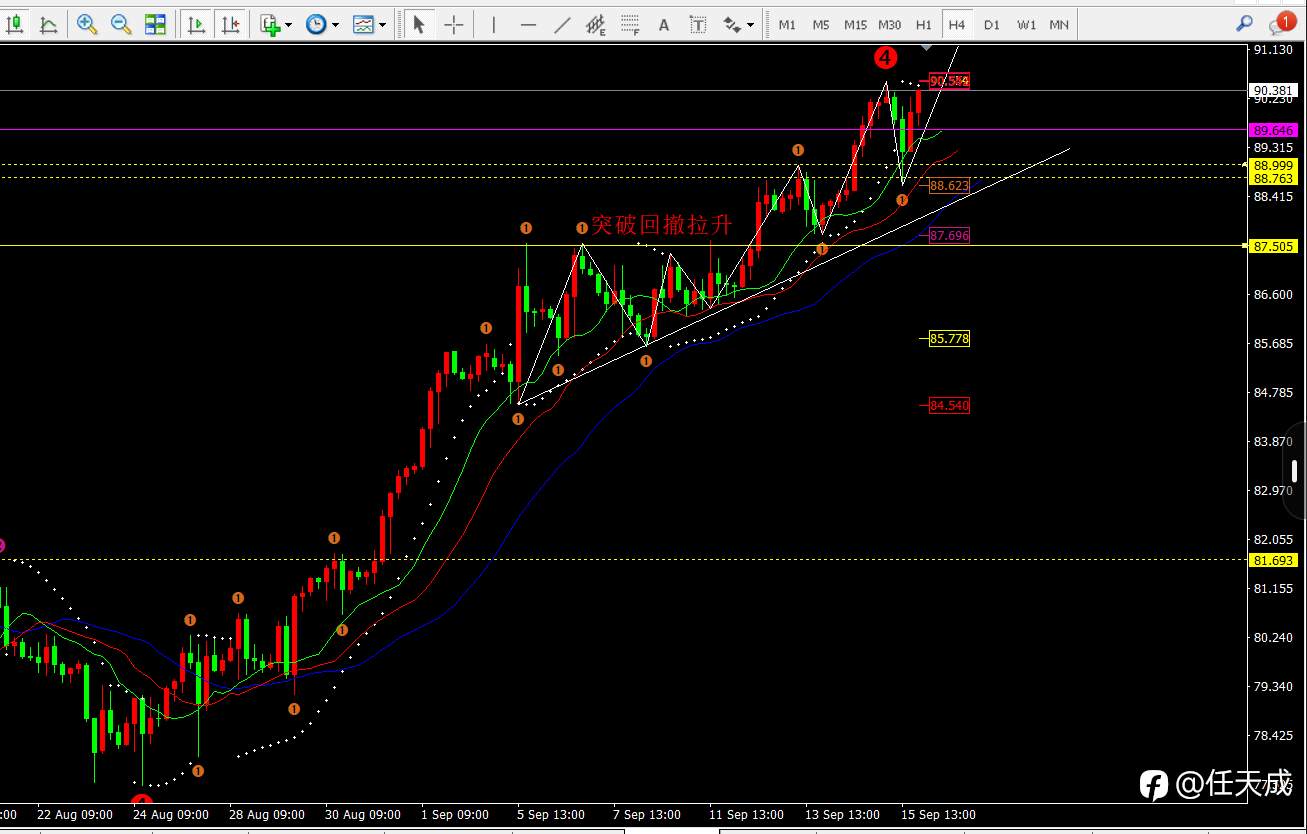
Task: Click the red circled 4 marker at chart top
Action: [885, 58]
